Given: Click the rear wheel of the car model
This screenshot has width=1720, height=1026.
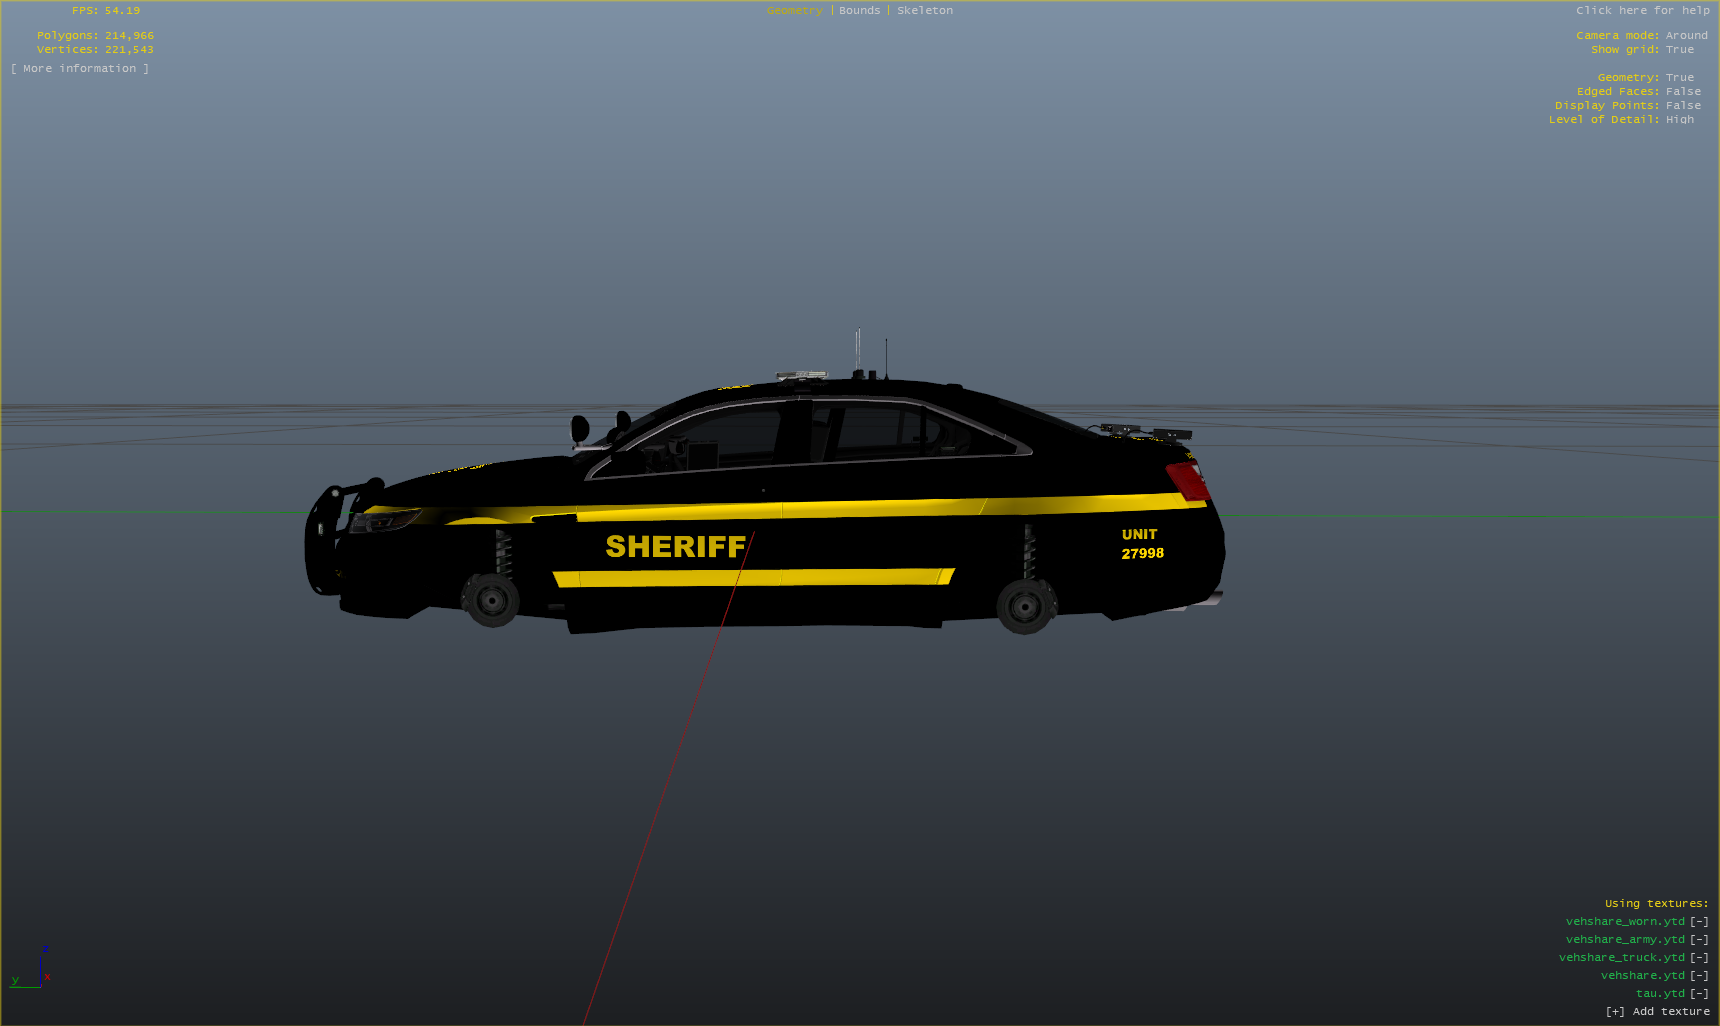Looking at the screenshot, I should tap(1025, 605).
